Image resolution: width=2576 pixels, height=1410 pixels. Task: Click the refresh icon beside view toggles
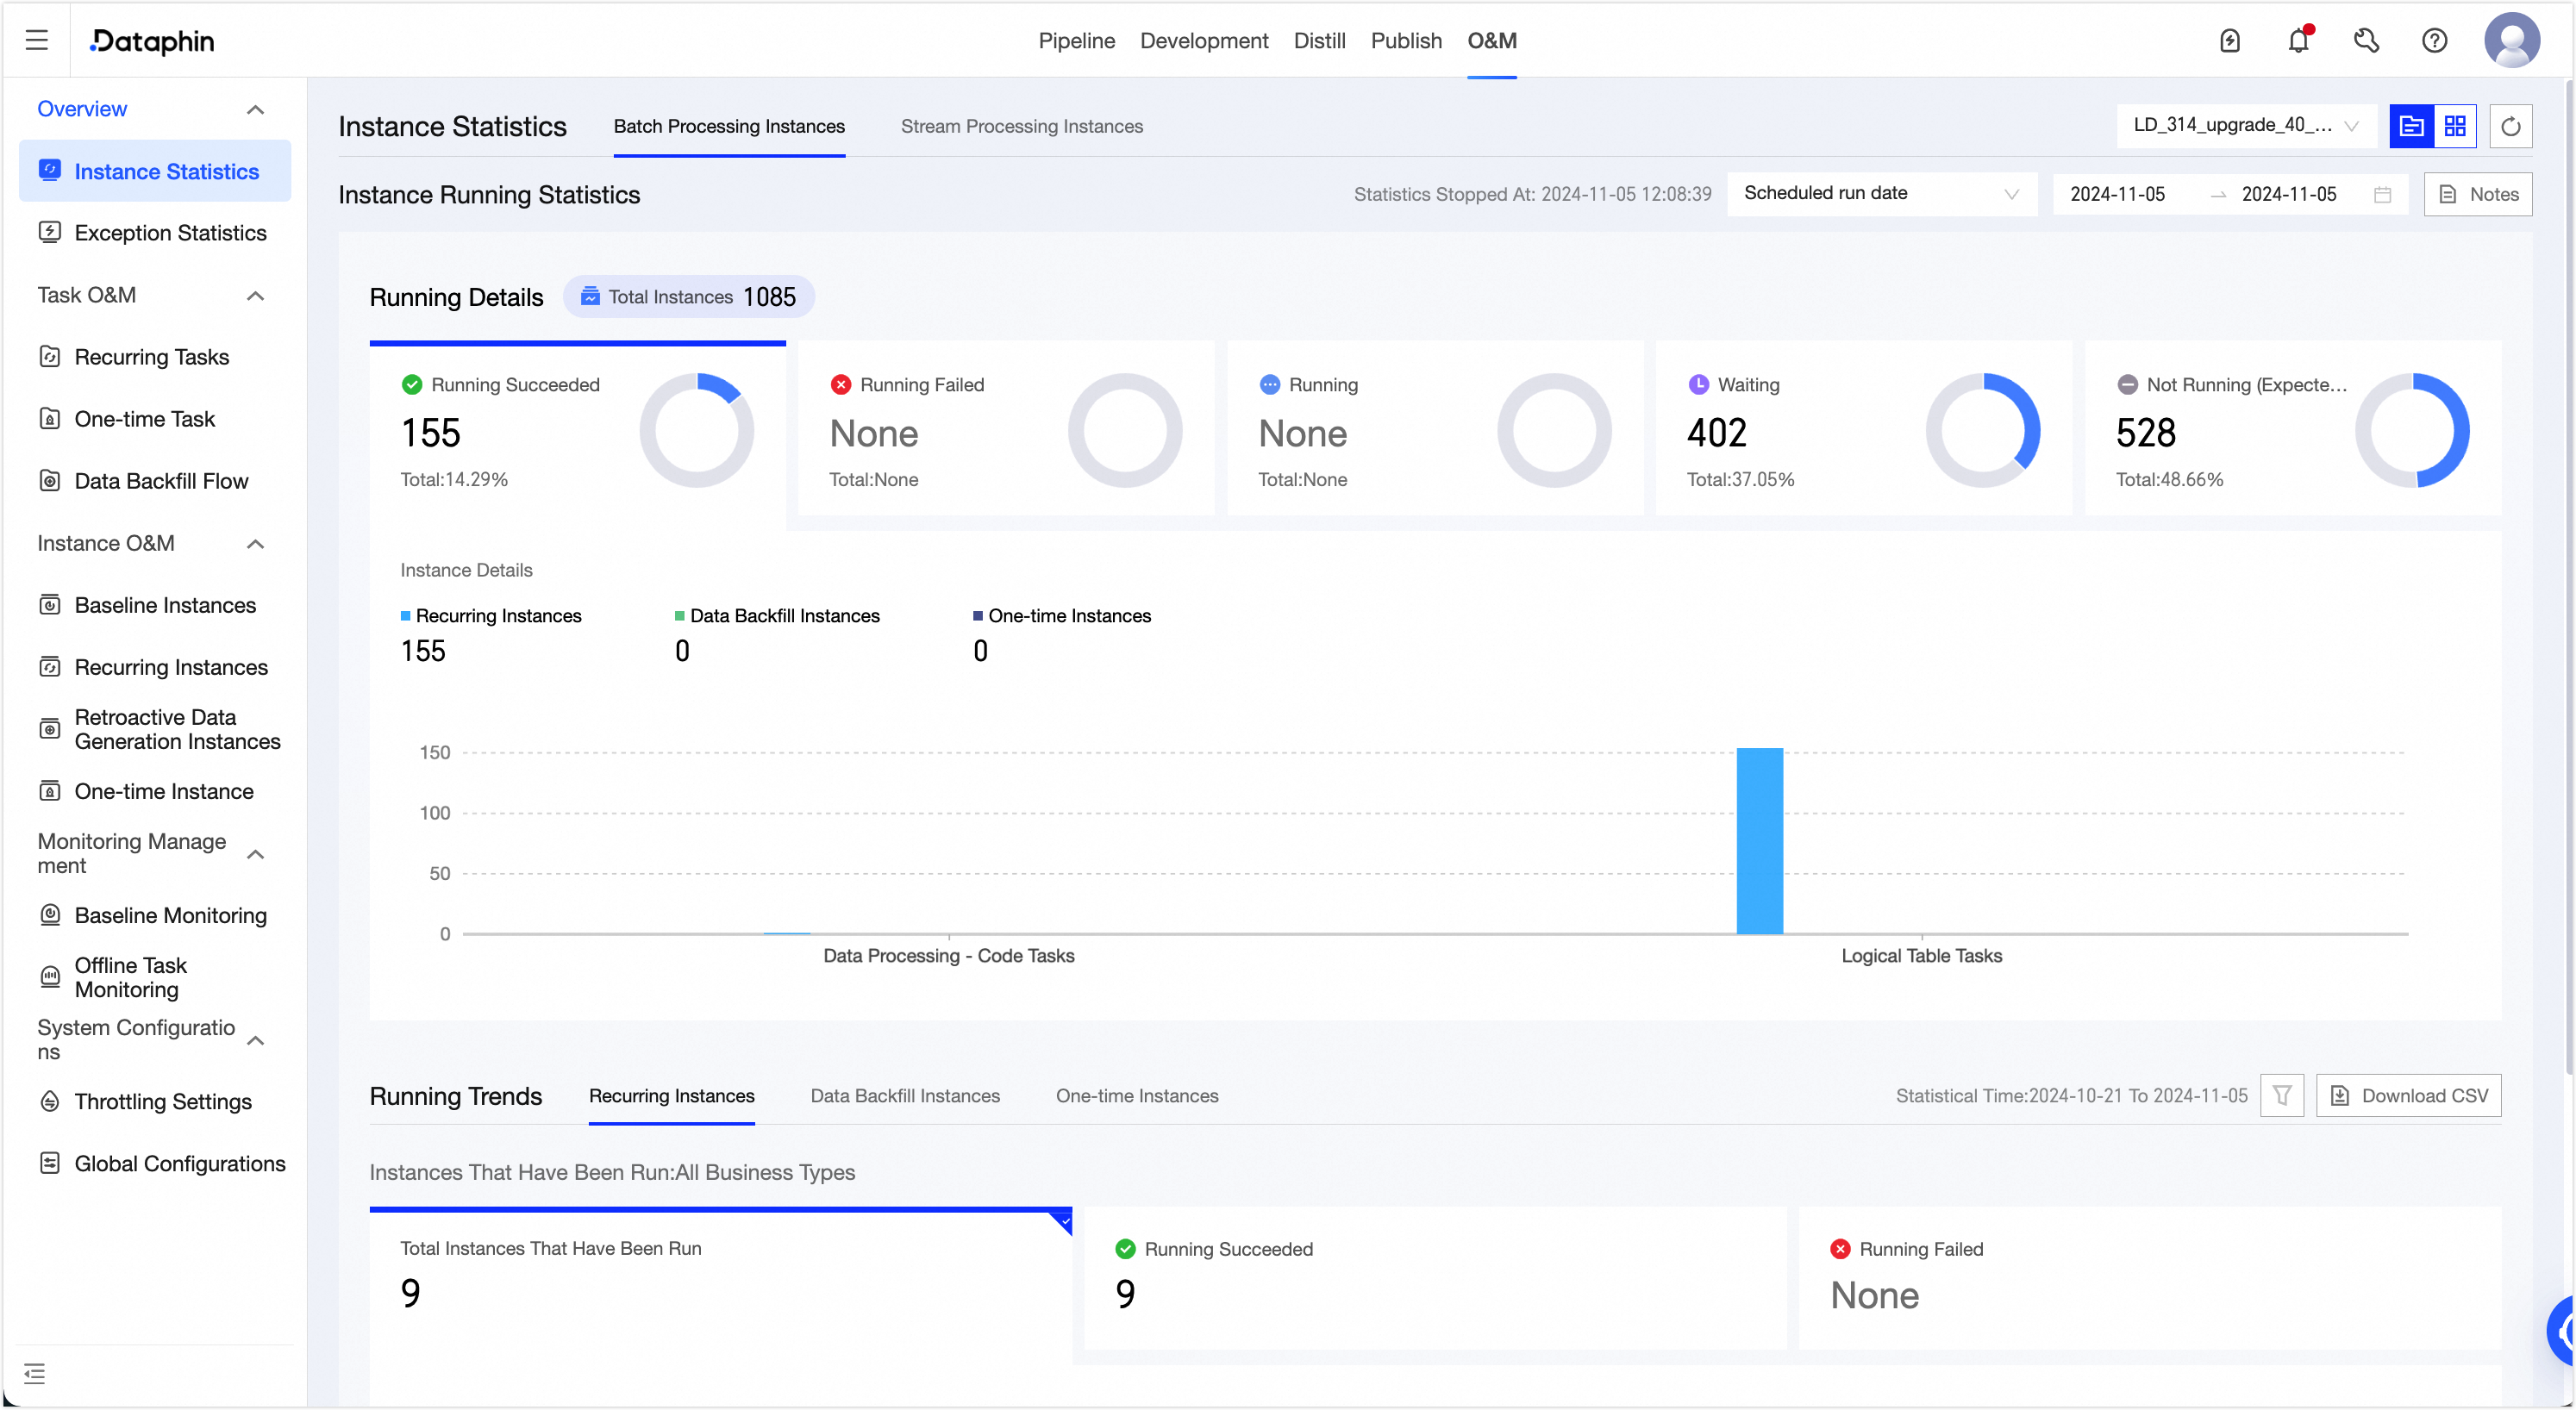[x=2510, y=127]
